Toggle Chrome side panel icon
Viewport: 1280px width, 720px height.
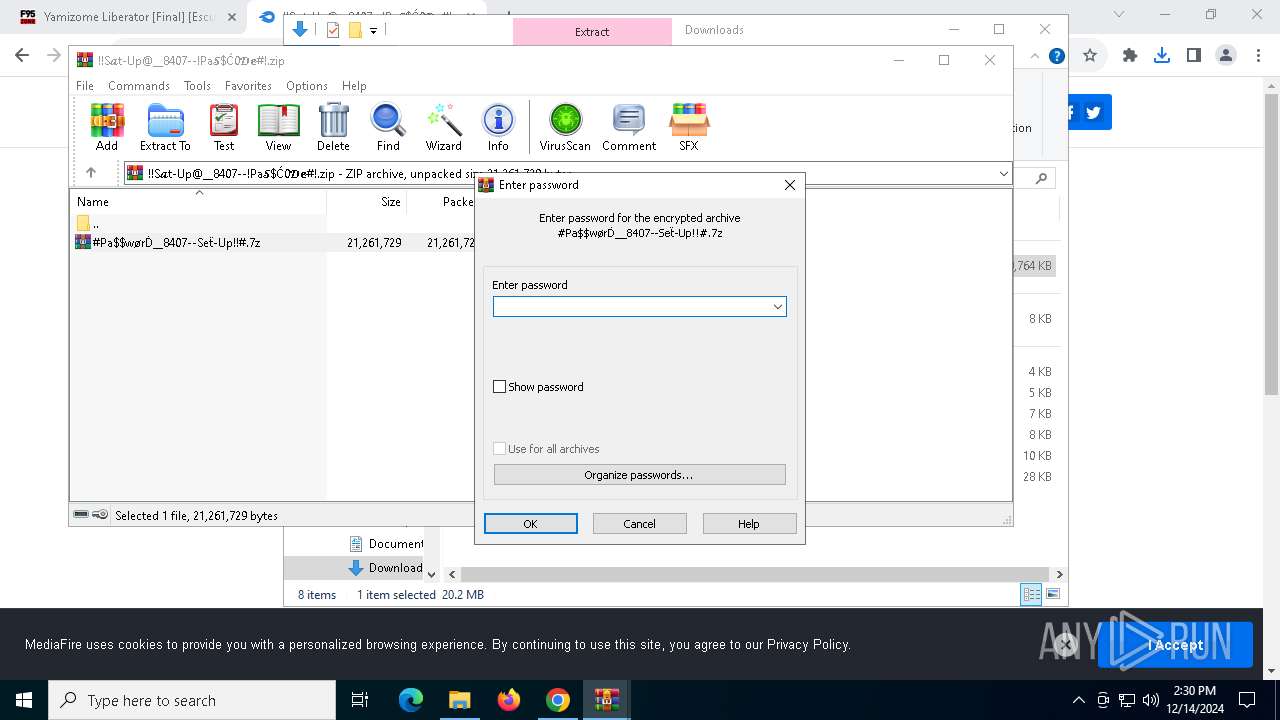tap(1194, 56)
